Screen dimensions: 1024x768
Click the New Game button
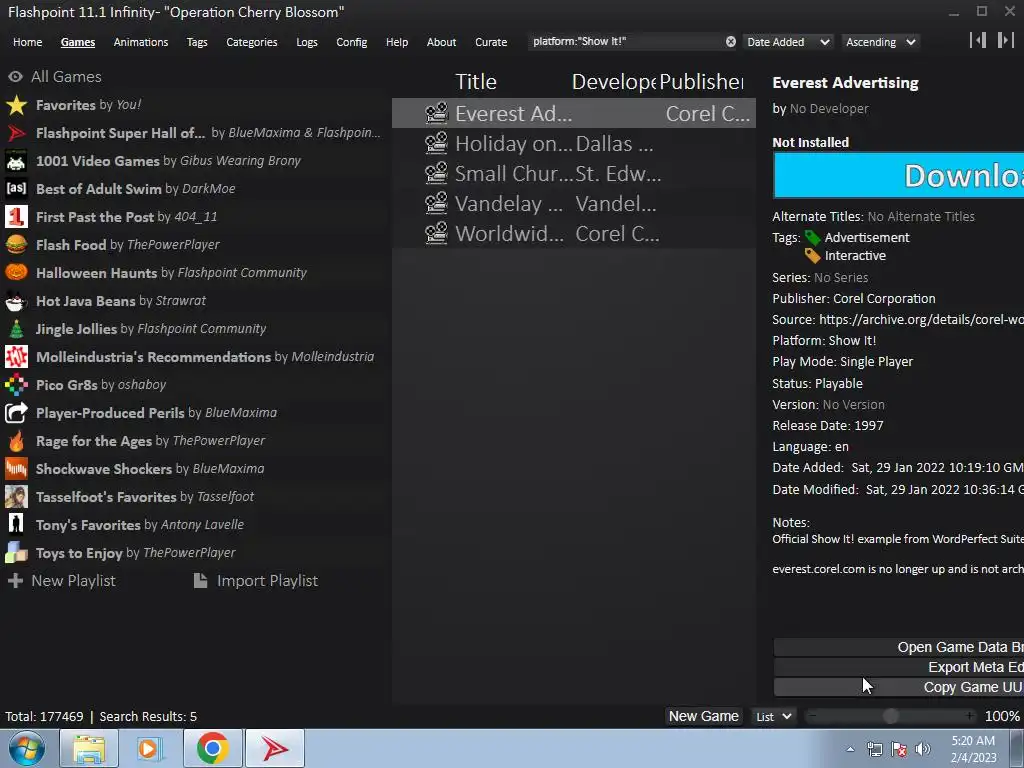click(x=703, y=716)
